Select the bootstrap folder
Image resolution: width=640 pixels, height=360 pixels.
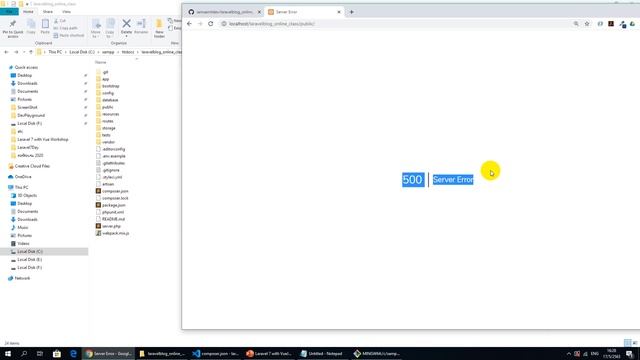(110, 86)
